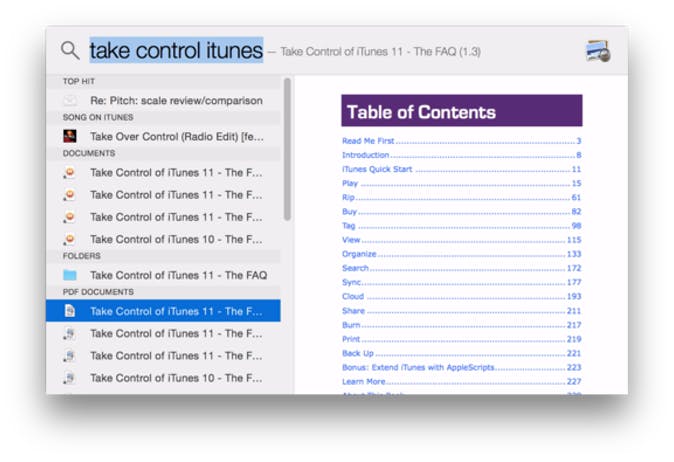Go to the 'Back Up' chapter link

461,354
